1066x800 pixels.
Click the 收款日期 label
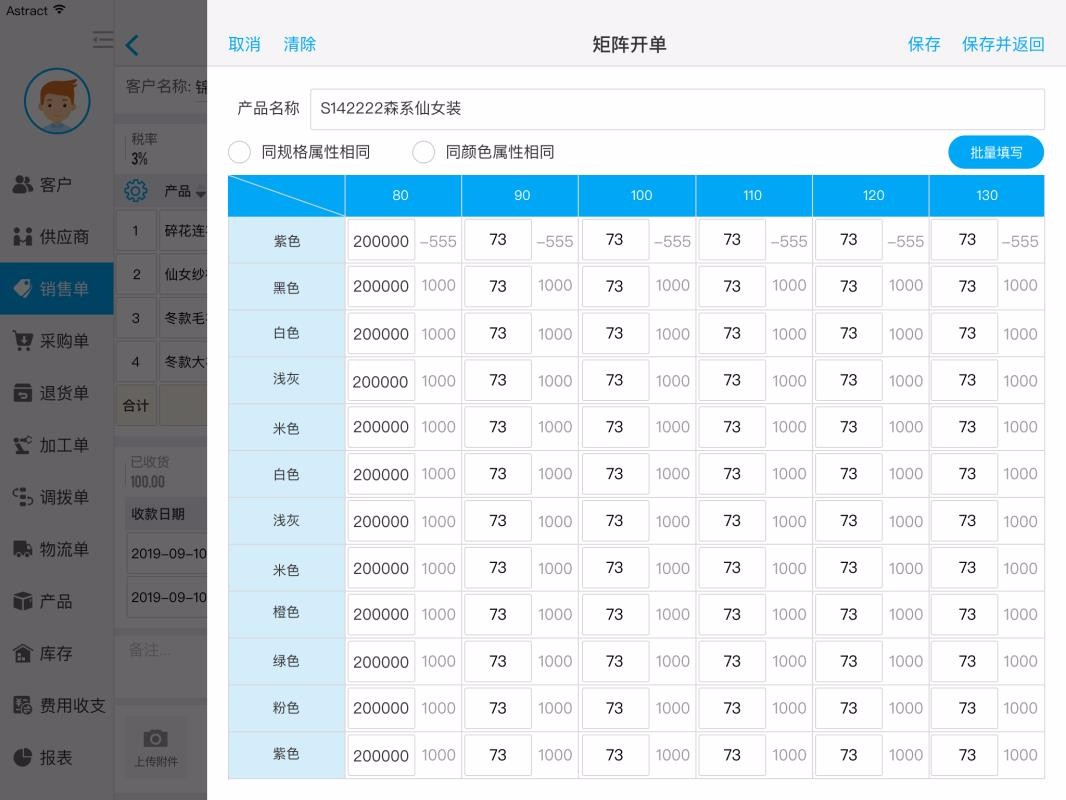(158, 514)
